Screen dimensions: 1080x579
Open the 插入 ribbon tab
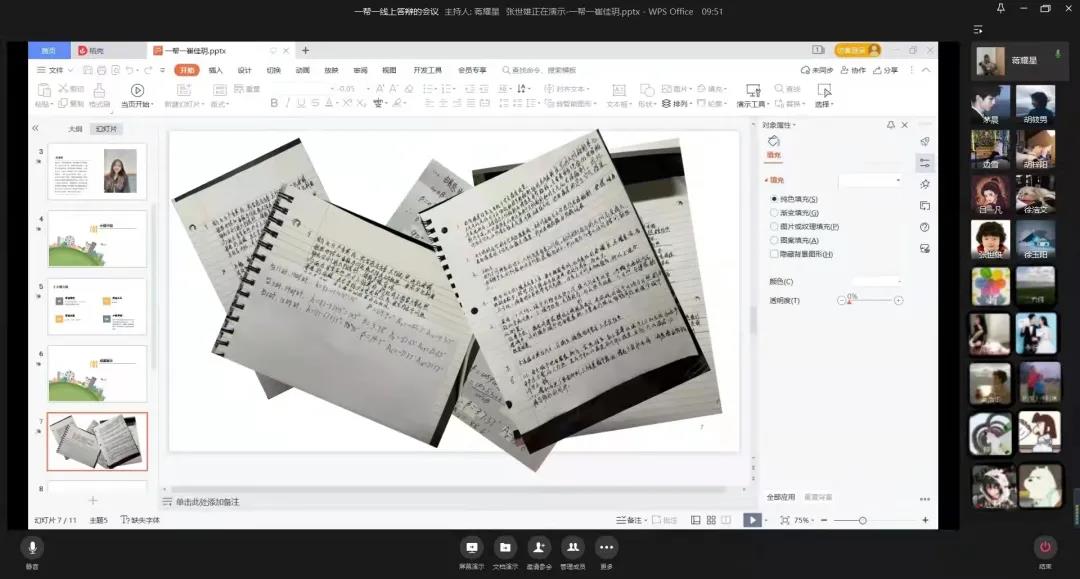pyautogui.click(x=216, y=70)
